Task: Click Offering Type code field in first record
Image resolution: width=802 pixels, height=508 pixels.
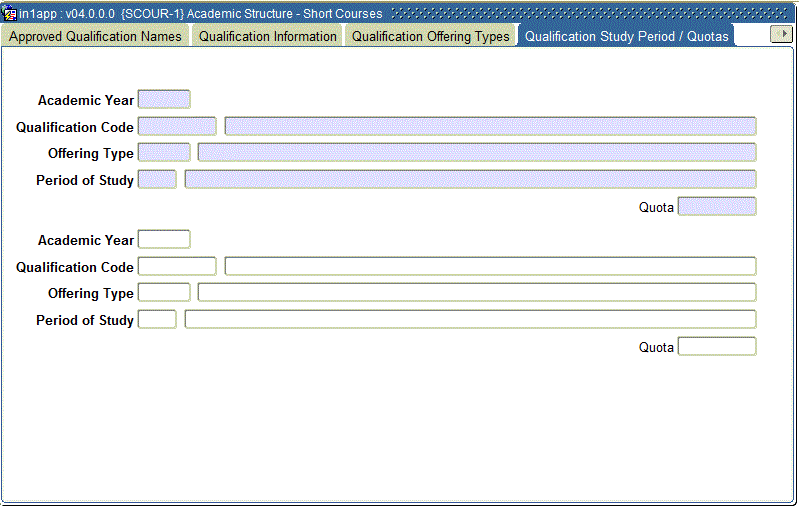Action: point(164,152)
